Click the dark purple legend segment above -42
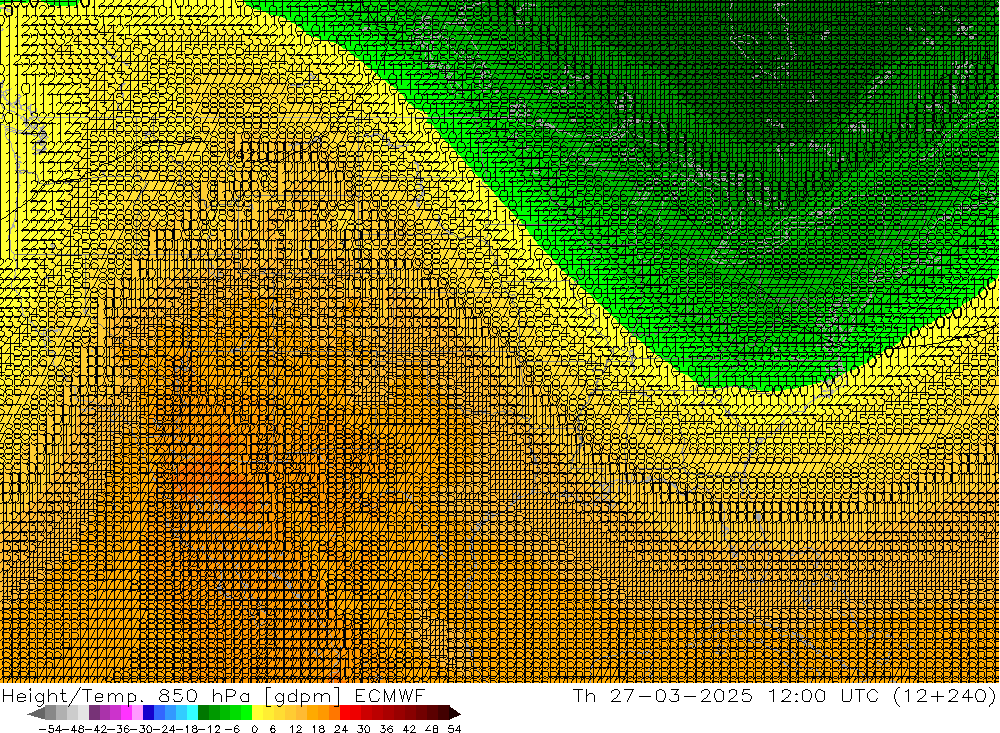The height and width of the screenshot is (733, 1000). pos(94,713)
